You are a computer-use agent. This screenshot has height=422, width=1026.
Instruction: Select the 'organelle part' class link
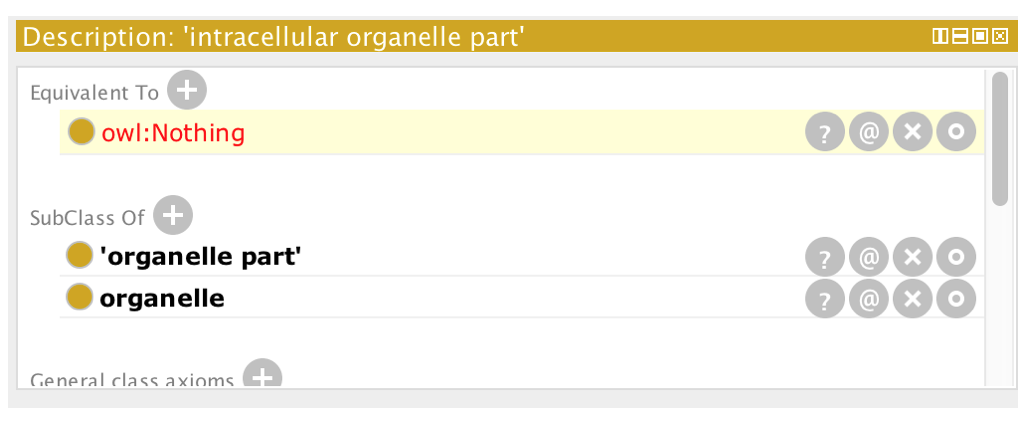click(200, 256)
